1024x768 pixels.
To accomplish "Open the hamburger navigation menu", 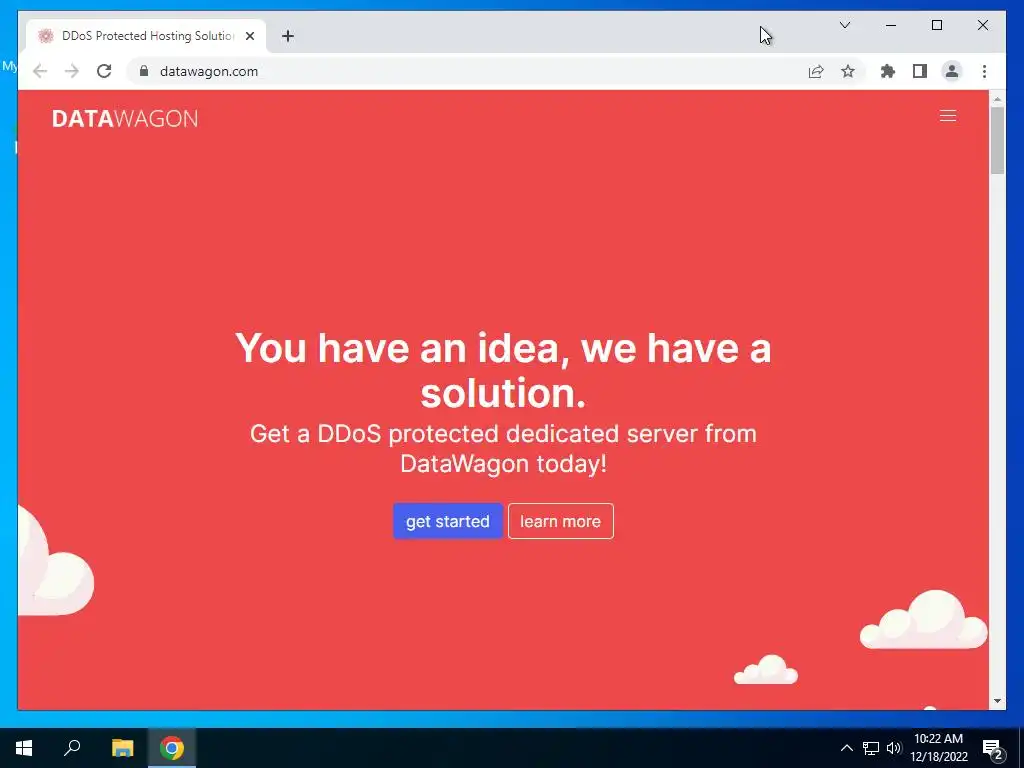I will coord(948,116).
